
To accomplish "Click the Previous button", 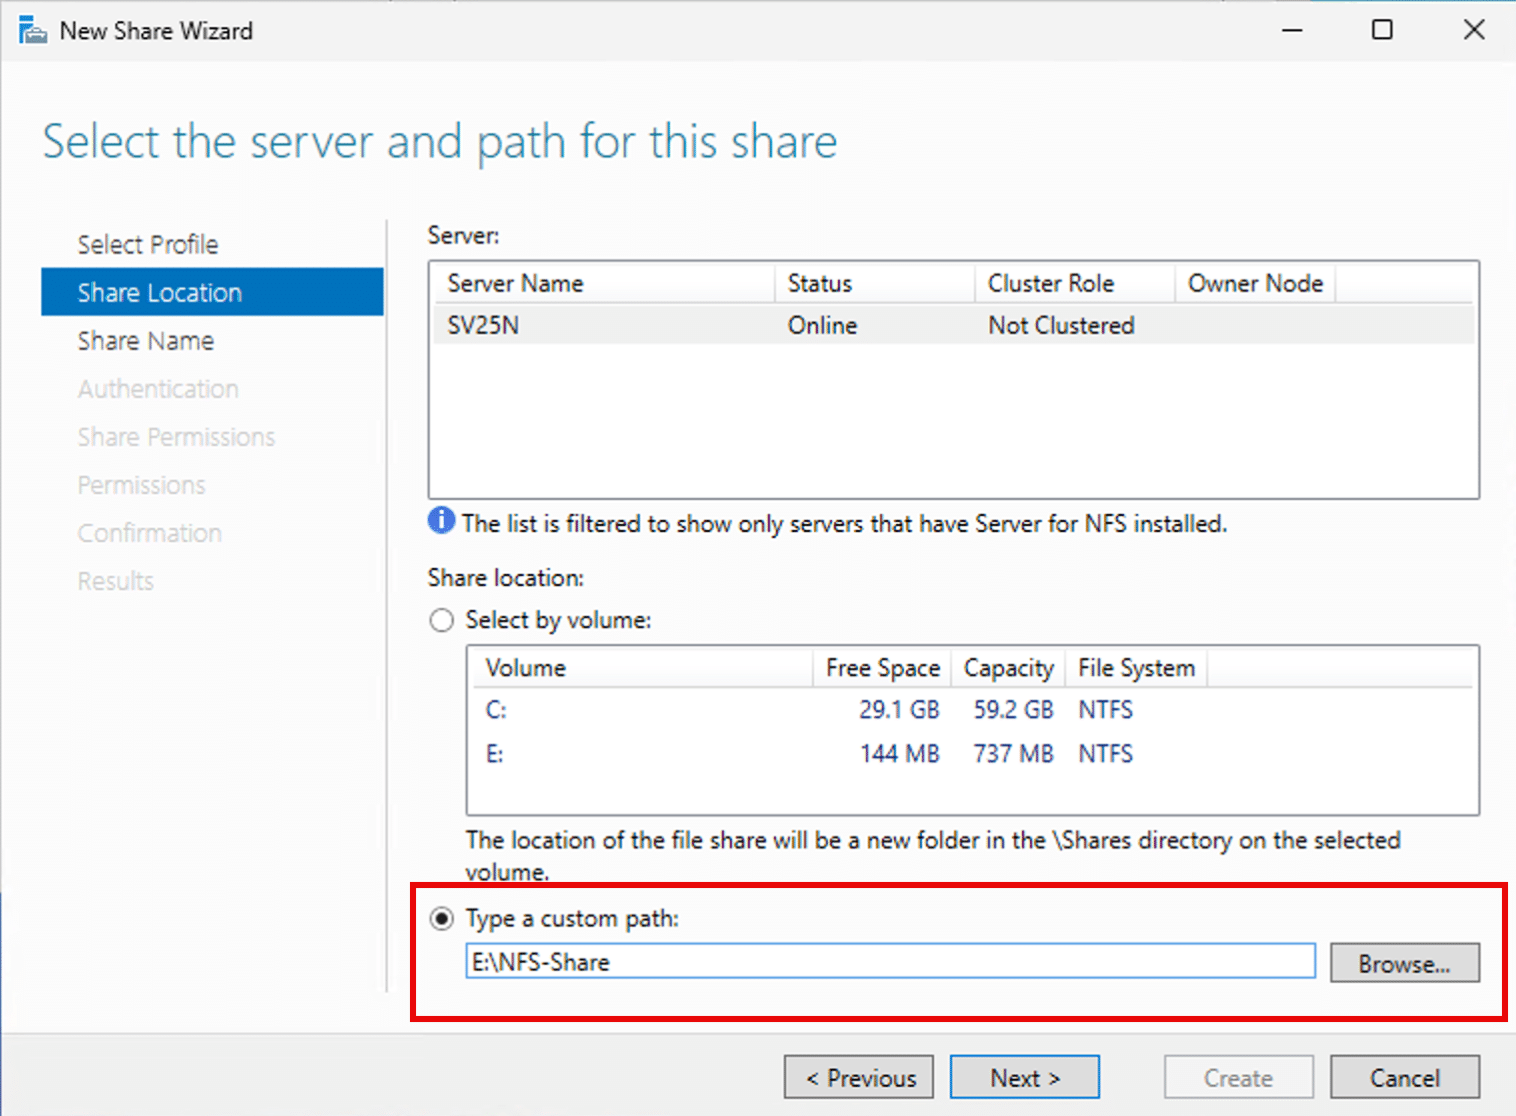I will 858,1077.
